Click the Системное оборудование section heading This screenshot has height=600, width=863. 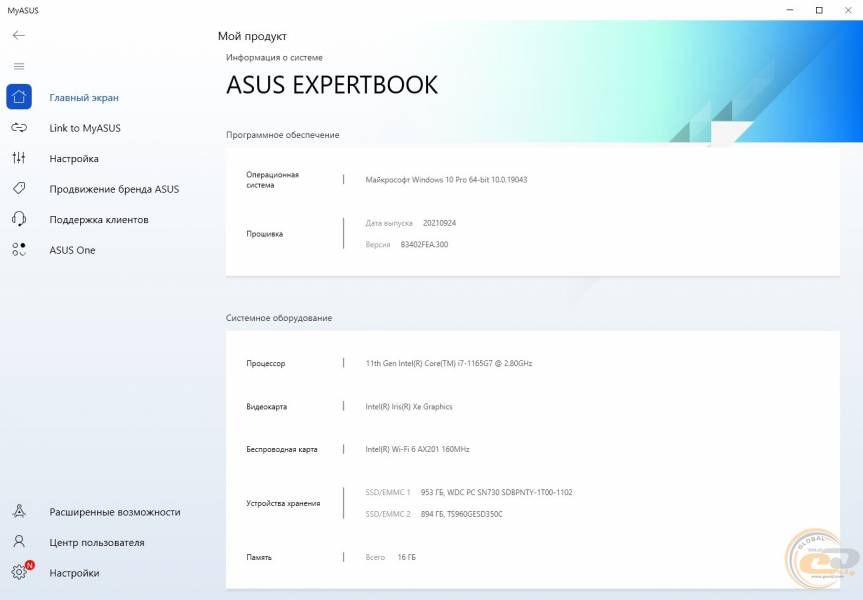click(279, 318)
